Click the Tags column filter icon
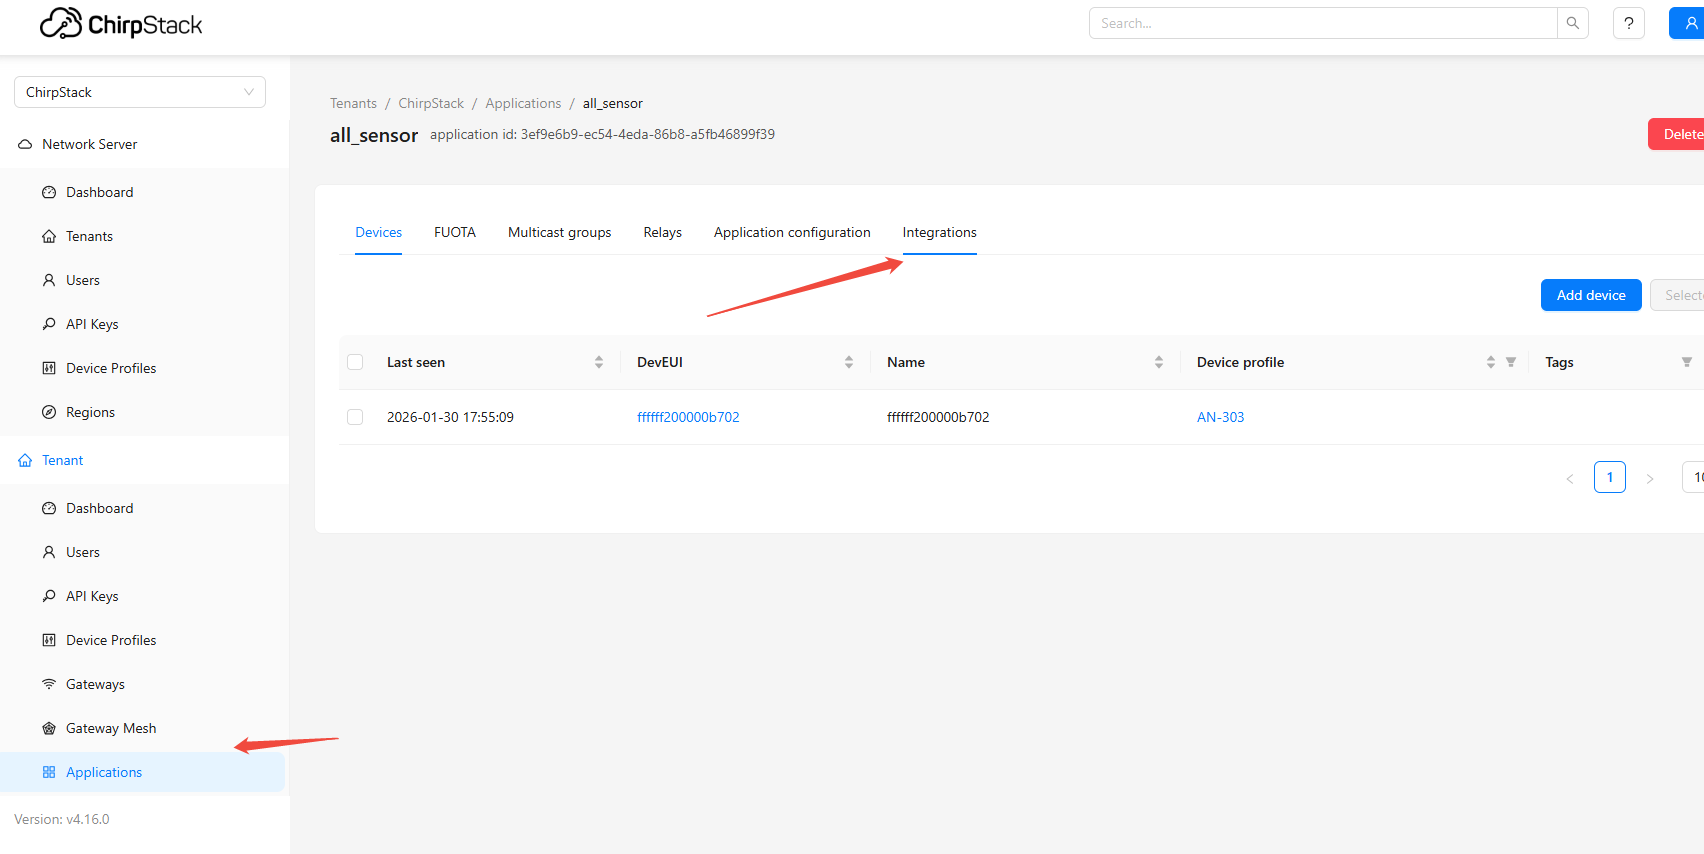Image resolution: width=1704 pixels, height=854 pixels. pyautogui.click(x=1686, y=362)
